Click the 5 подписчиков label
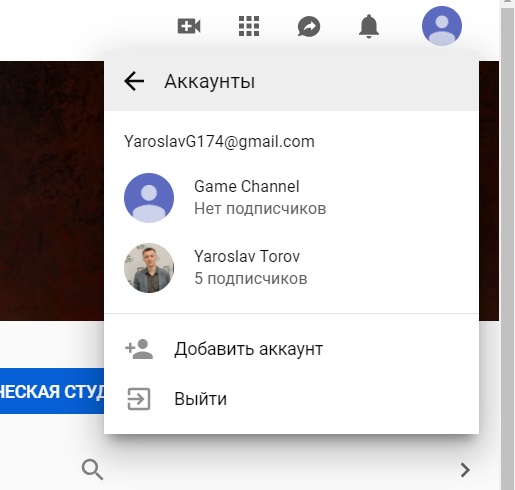The height and width of the screenshot is (490, 515). [x=251, y=278]
